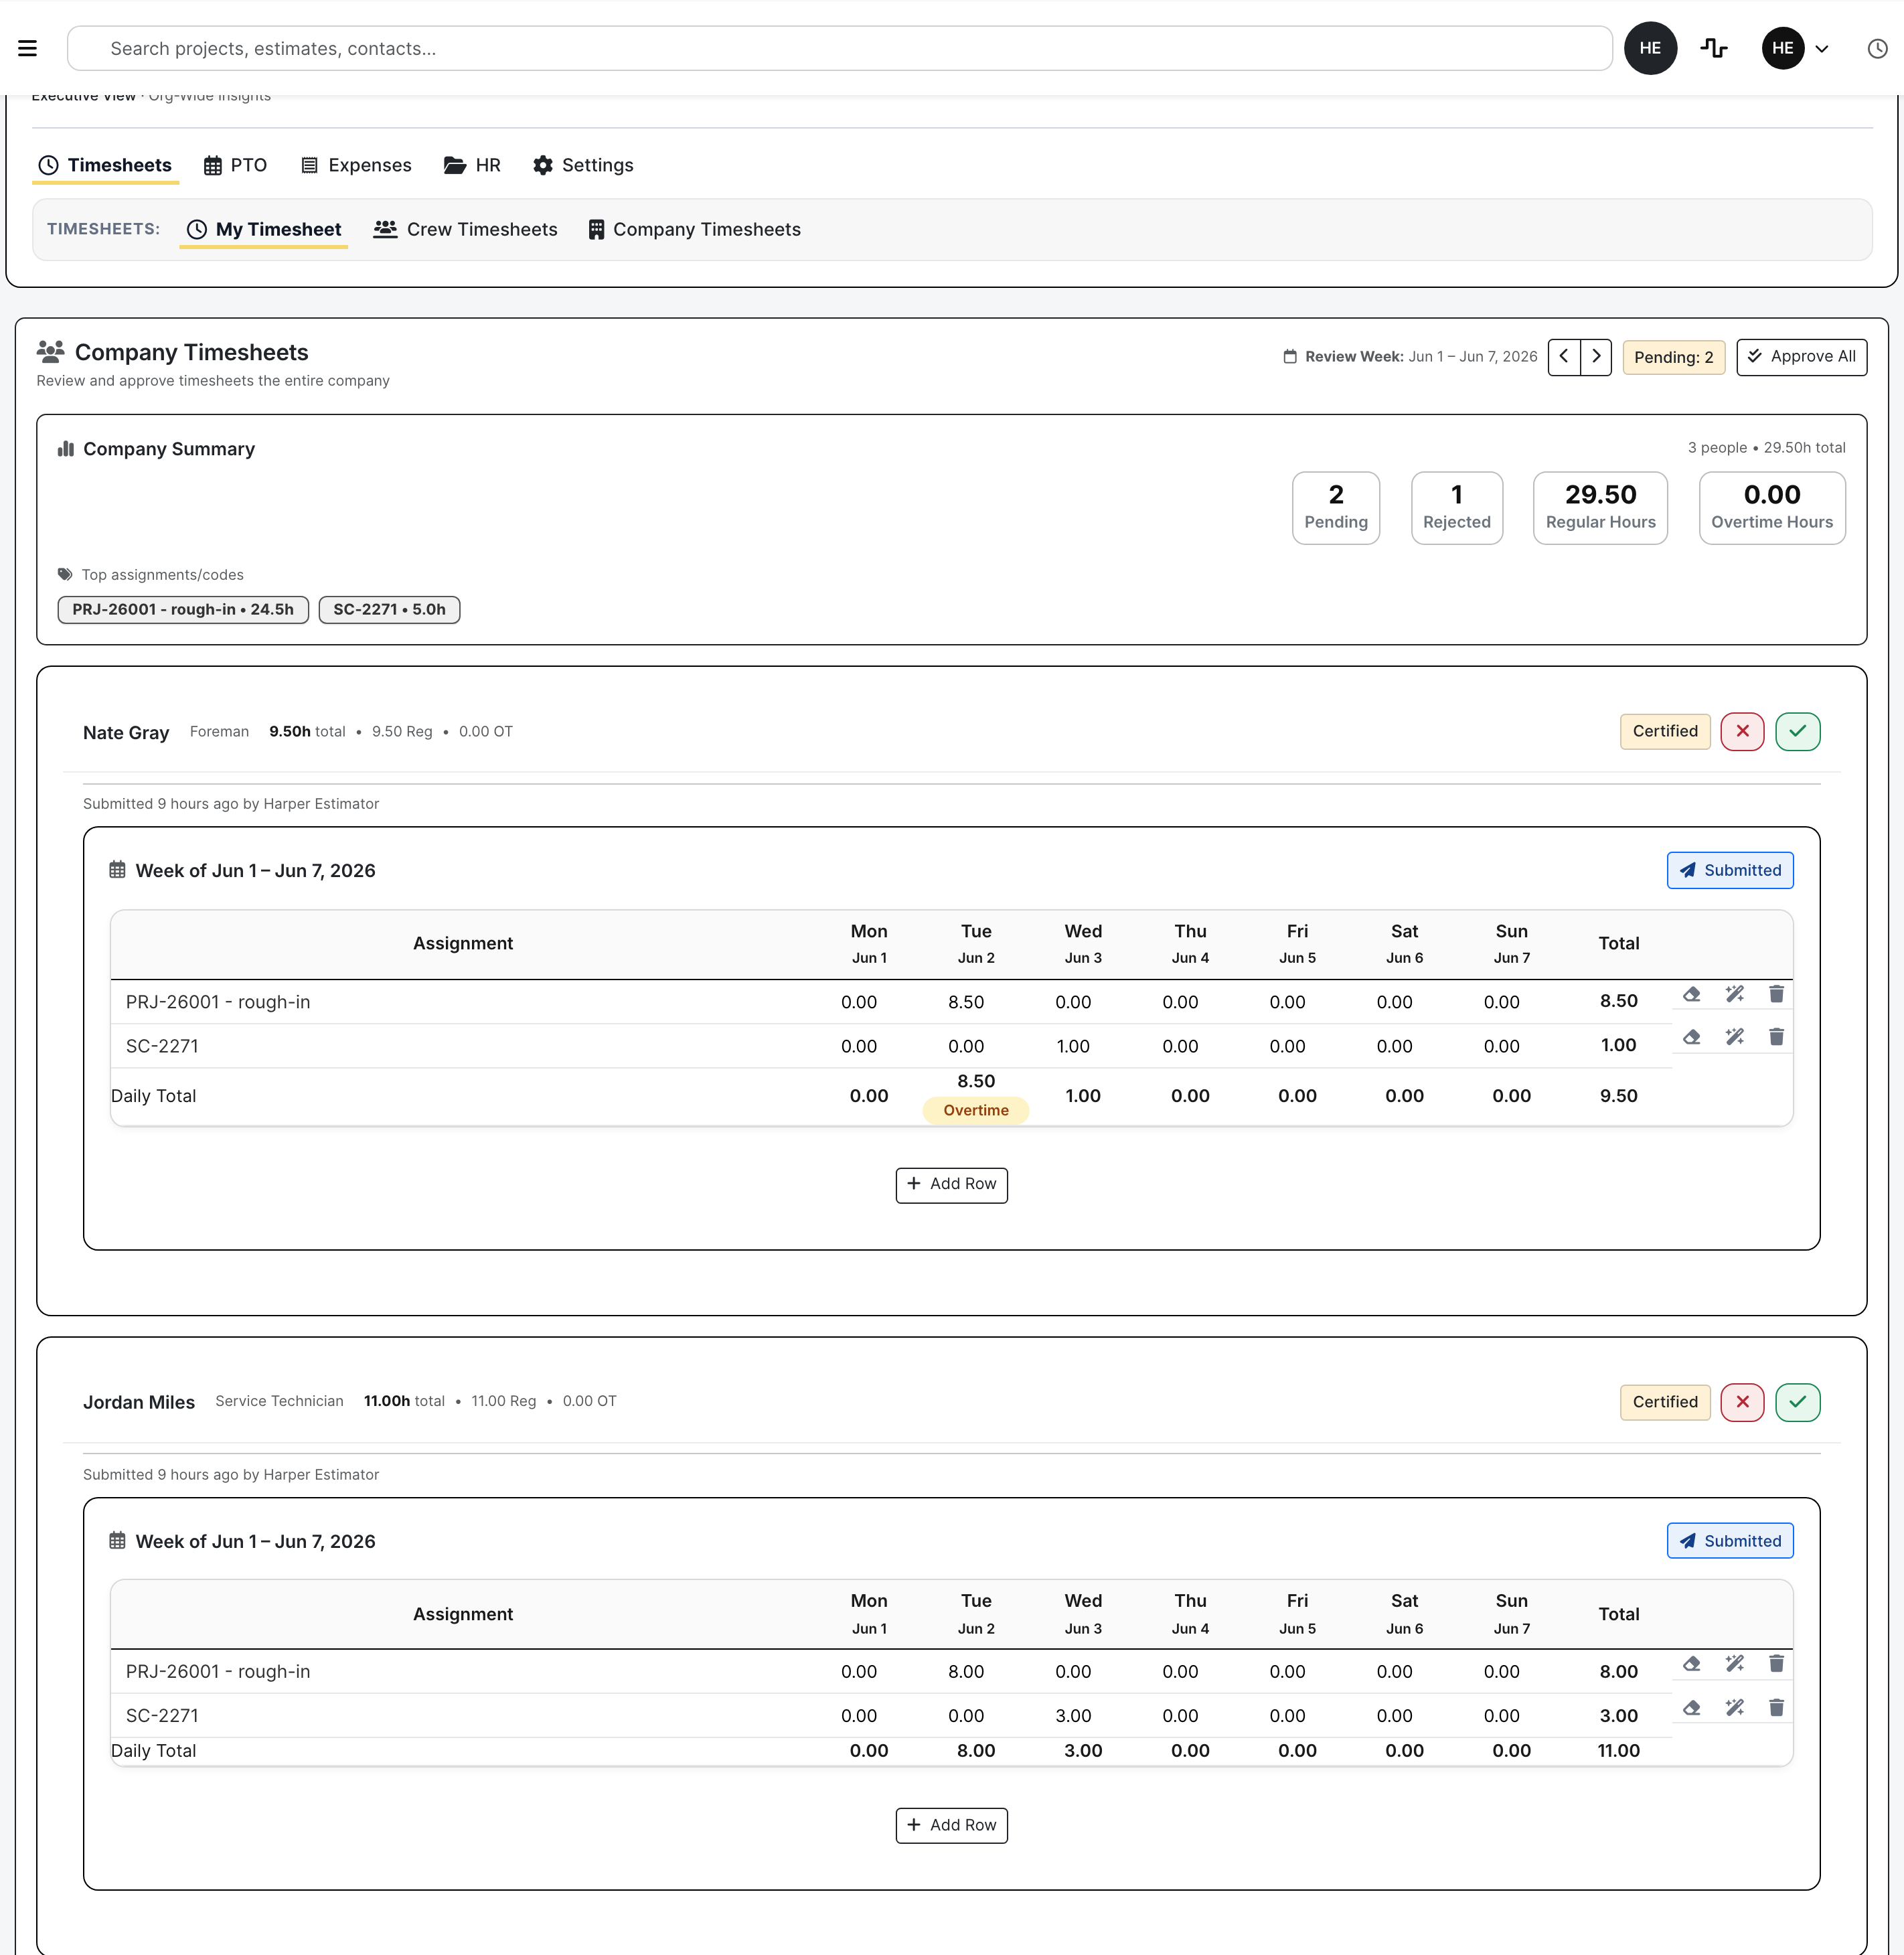This screenshot has width=1904, height=1955.
Task: Click the Overtime Hours summary card
Action: (1772, 508)
